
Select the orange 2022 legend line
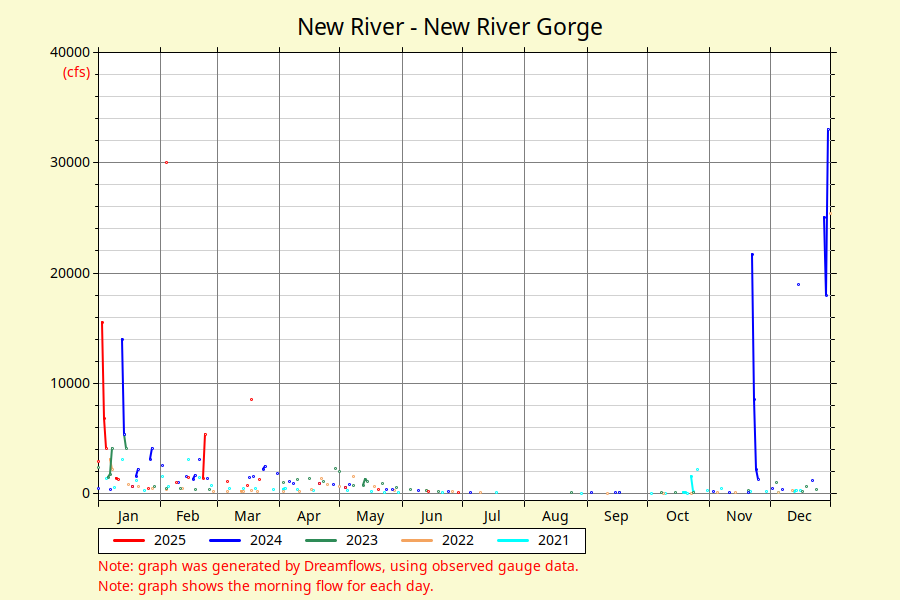click(x=417, y=540)
